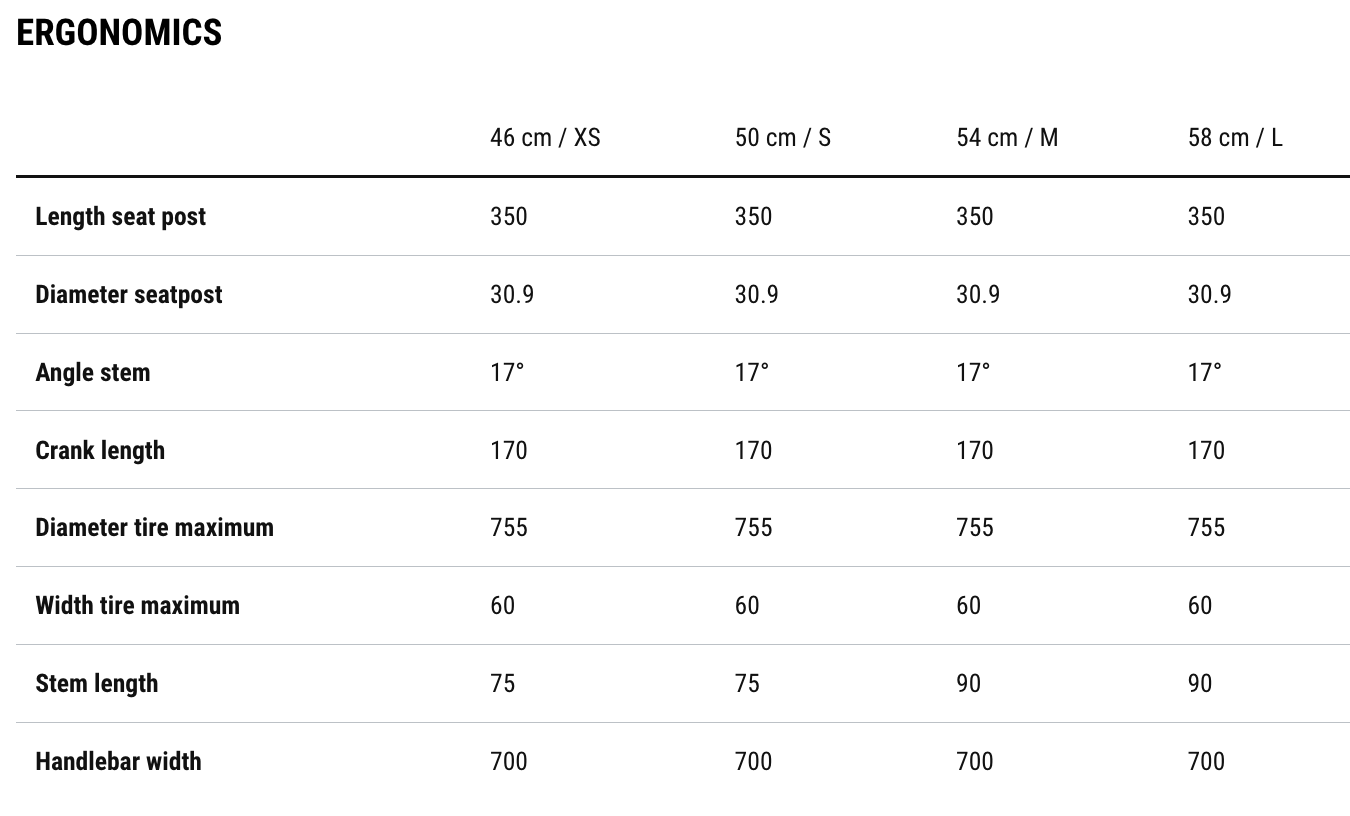
Task: Click the XS seatpost diameter value 30.9
Action: [511, 294]
